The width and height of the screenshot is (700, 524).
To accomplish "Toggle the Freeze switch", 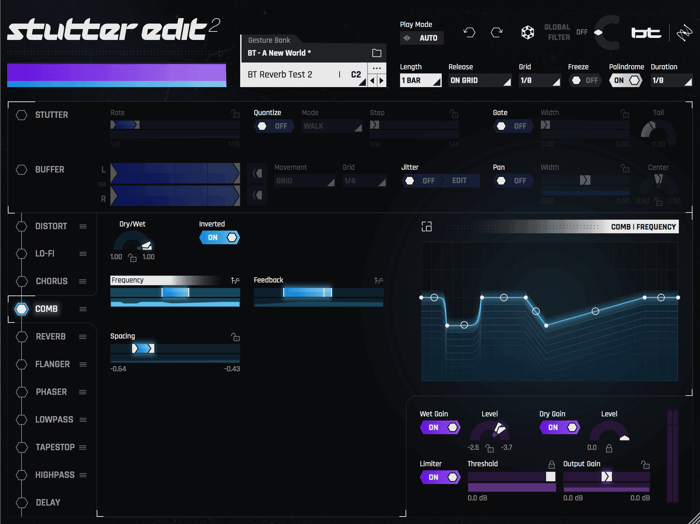I will [585, 81].
